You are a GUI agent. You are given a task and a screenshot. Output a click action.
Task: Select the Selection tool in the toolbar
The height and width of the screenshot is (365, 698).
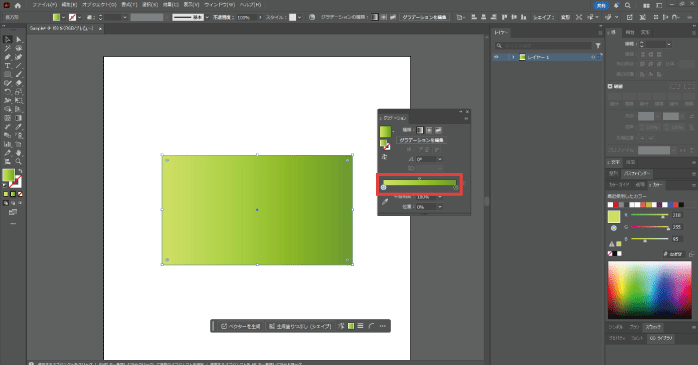[8, 40]
